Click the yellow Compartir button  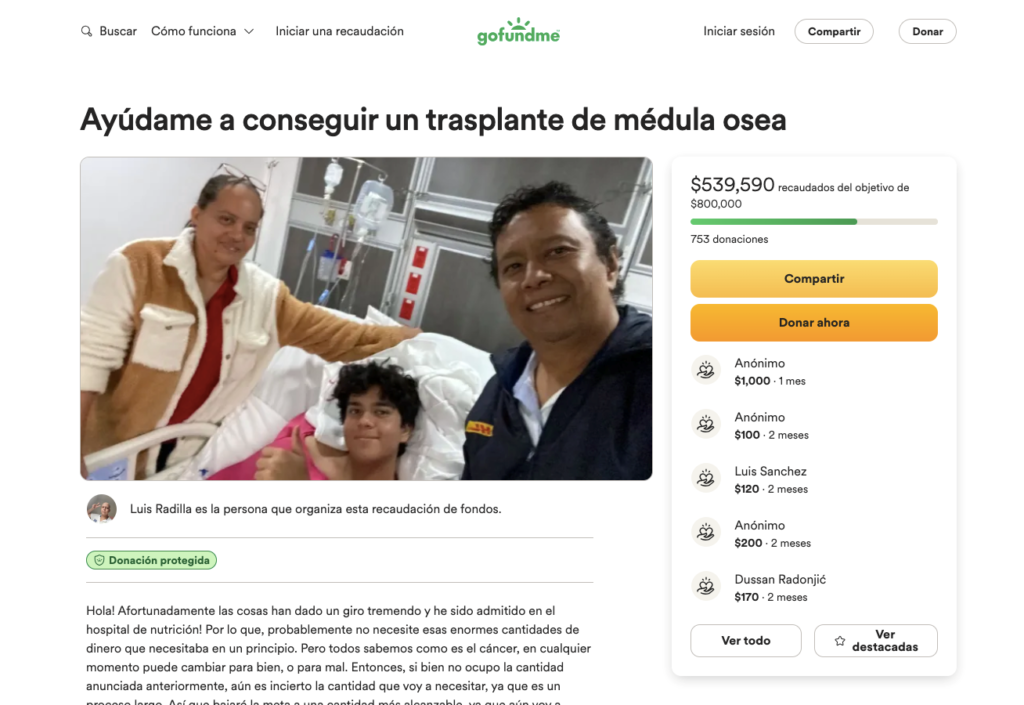coord(814,279)
